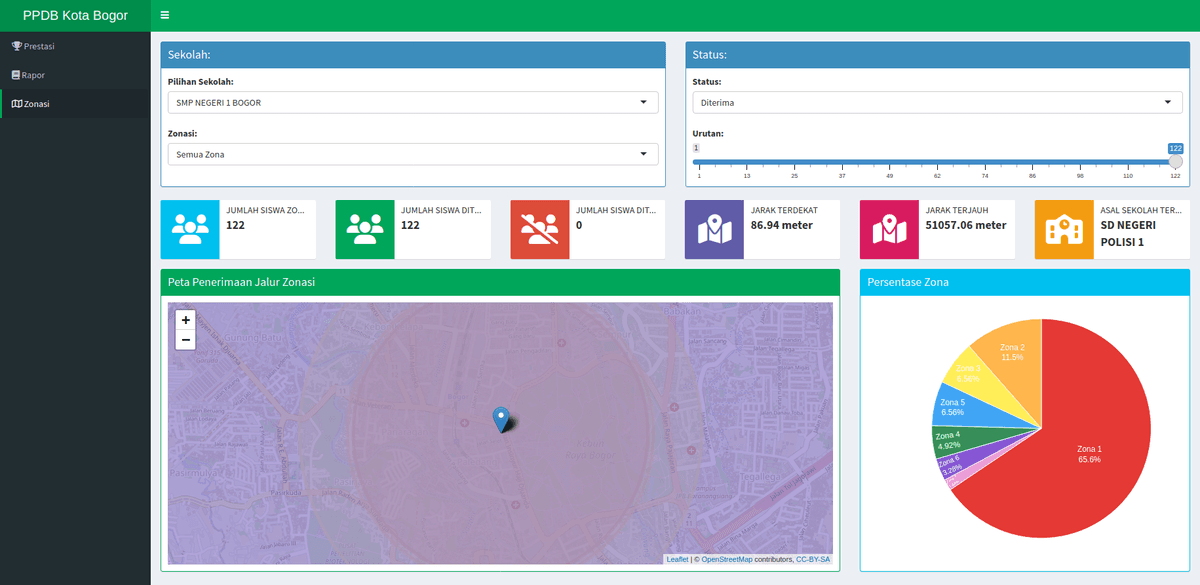Click the 'JARAK TERDEKAT' label

pos(784,210)
